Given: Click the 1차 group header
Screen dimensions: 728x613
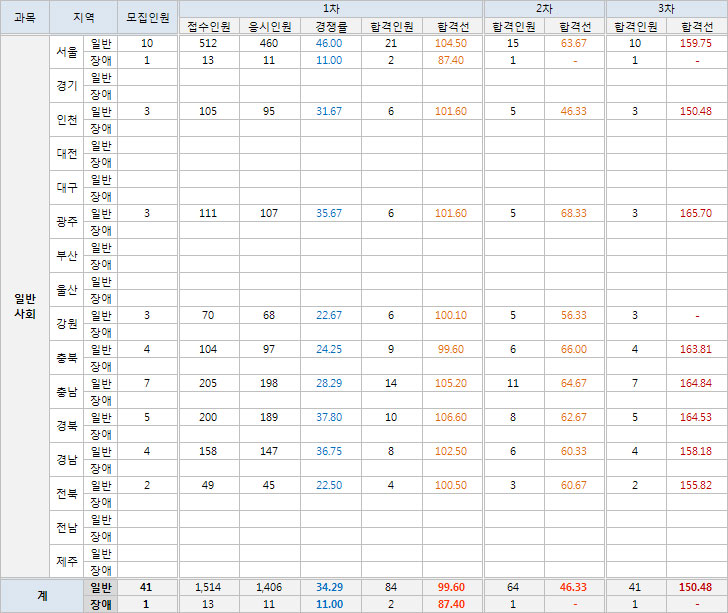Looking at the screenshot, I should tap(331, 9).
